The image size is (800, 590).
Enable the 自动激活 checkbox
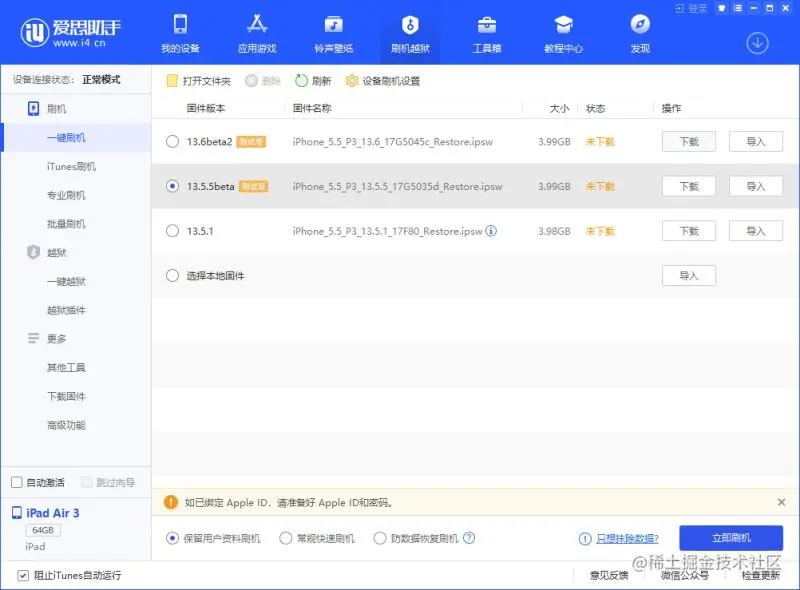click(x=17, y=482)
